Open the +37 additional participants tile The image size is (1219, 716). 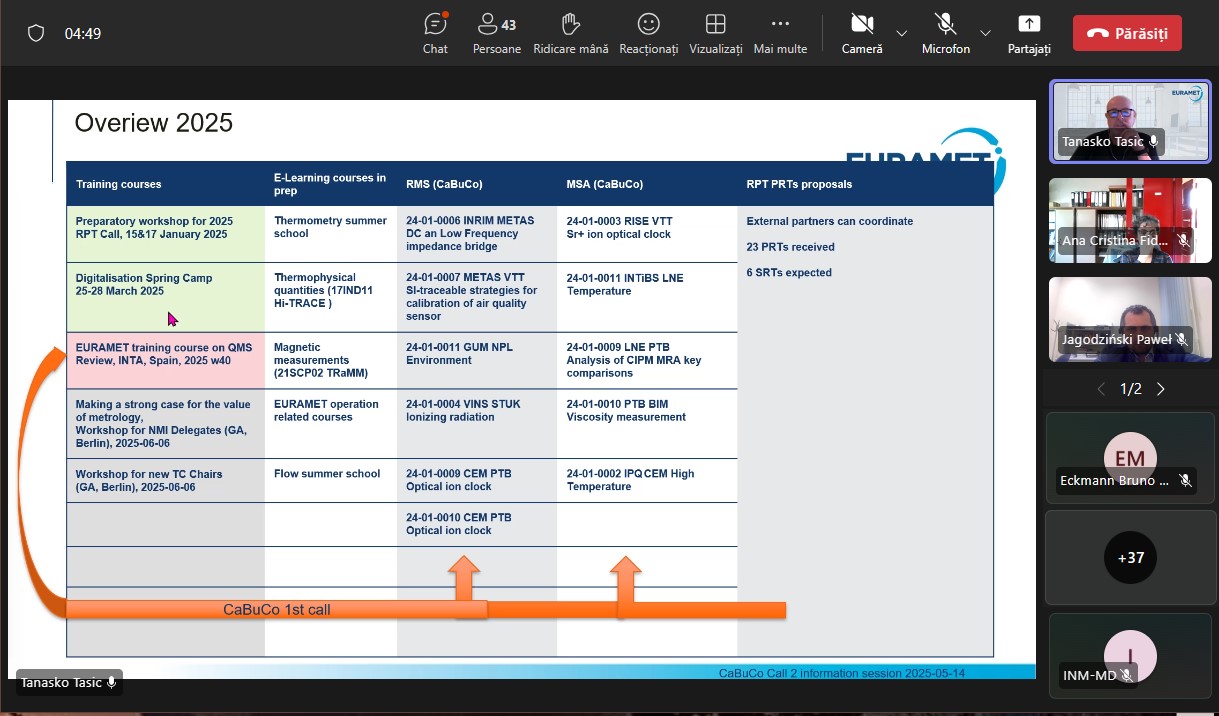(x=1130, y=557)
